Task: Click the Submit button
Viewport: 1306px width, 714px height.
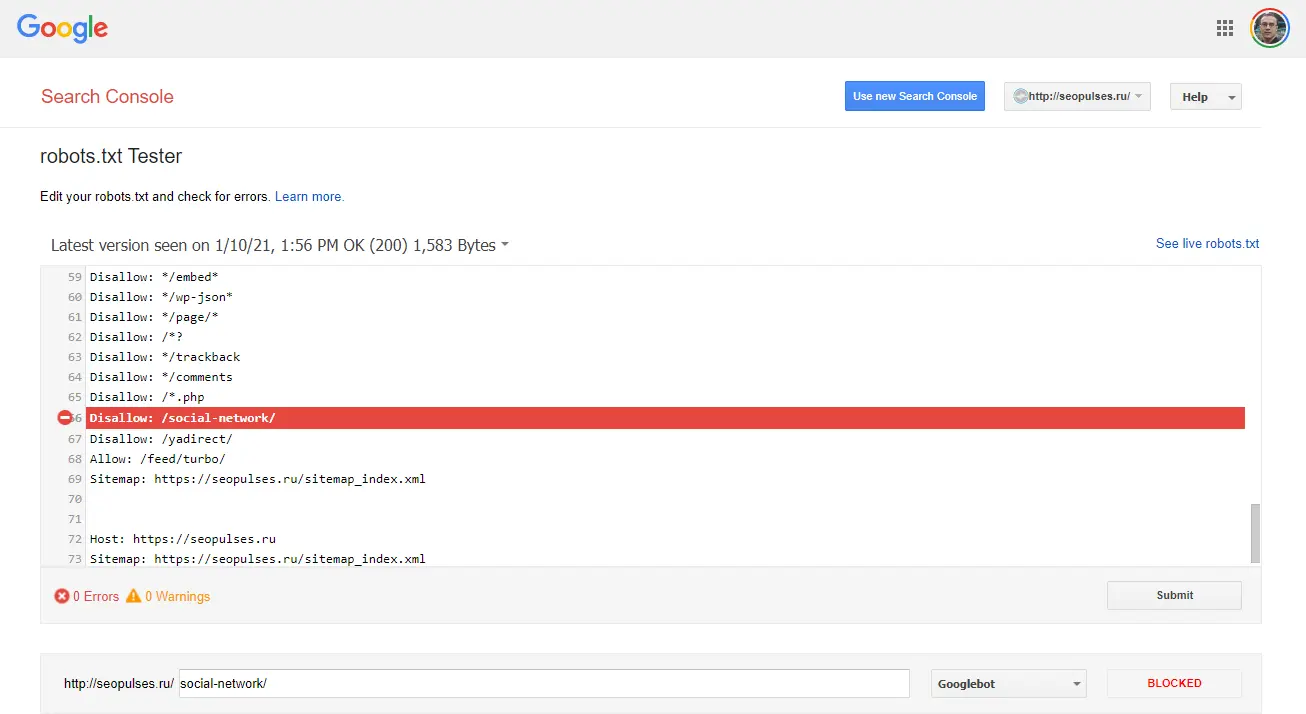Action: click(1173, 595)
